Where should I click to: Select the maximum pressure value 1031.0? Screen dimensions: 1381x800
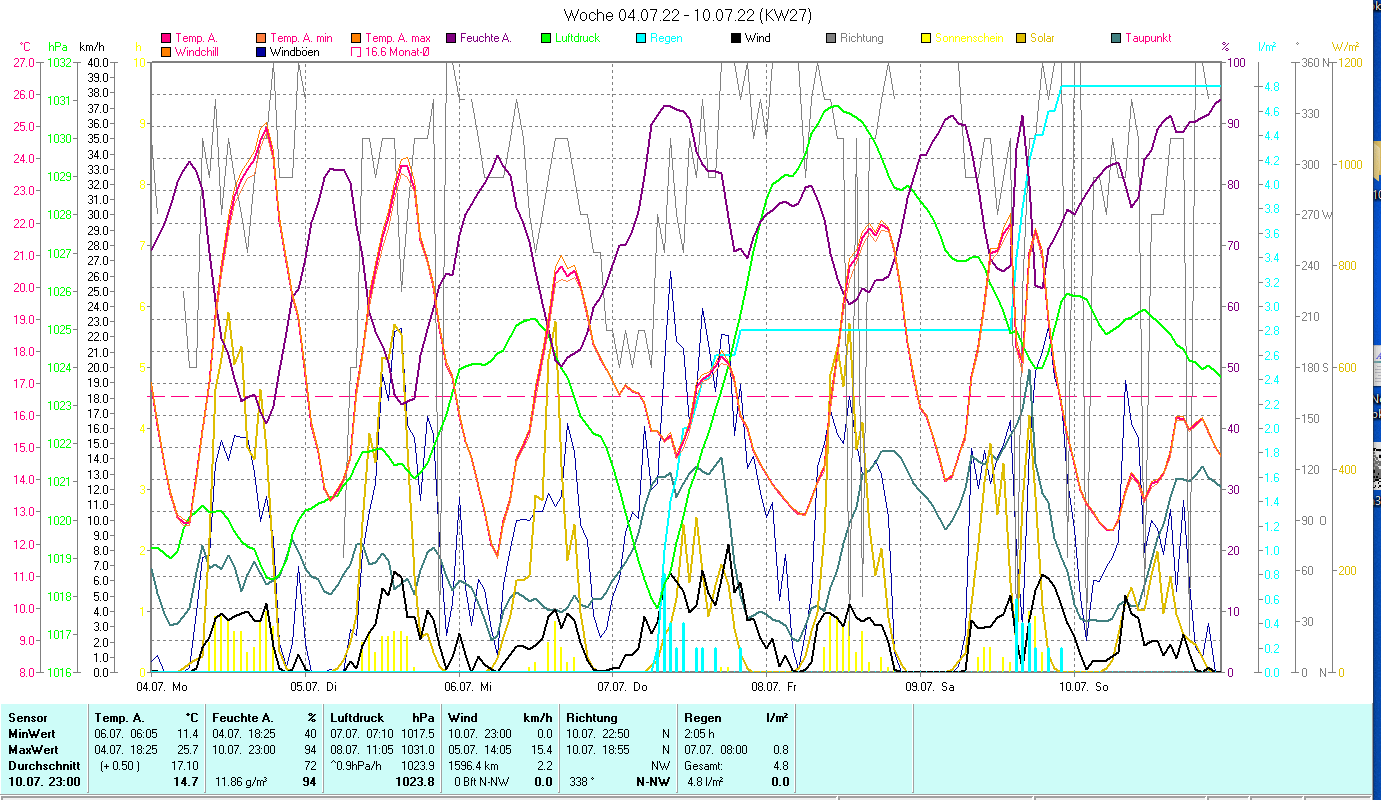418,750
